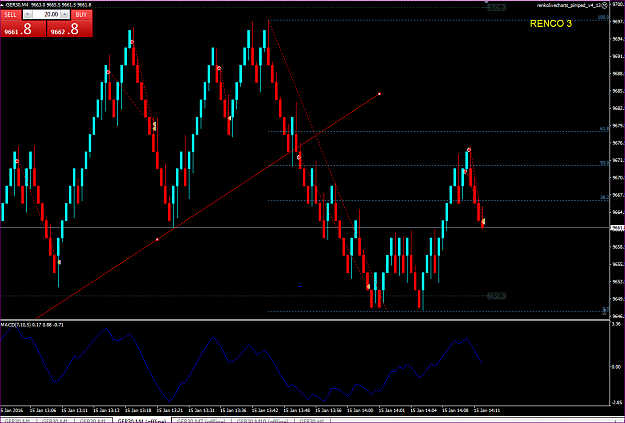Click the expert advisor smiley icon
Viewport: 625px width, 423px height.
point(605,5)
